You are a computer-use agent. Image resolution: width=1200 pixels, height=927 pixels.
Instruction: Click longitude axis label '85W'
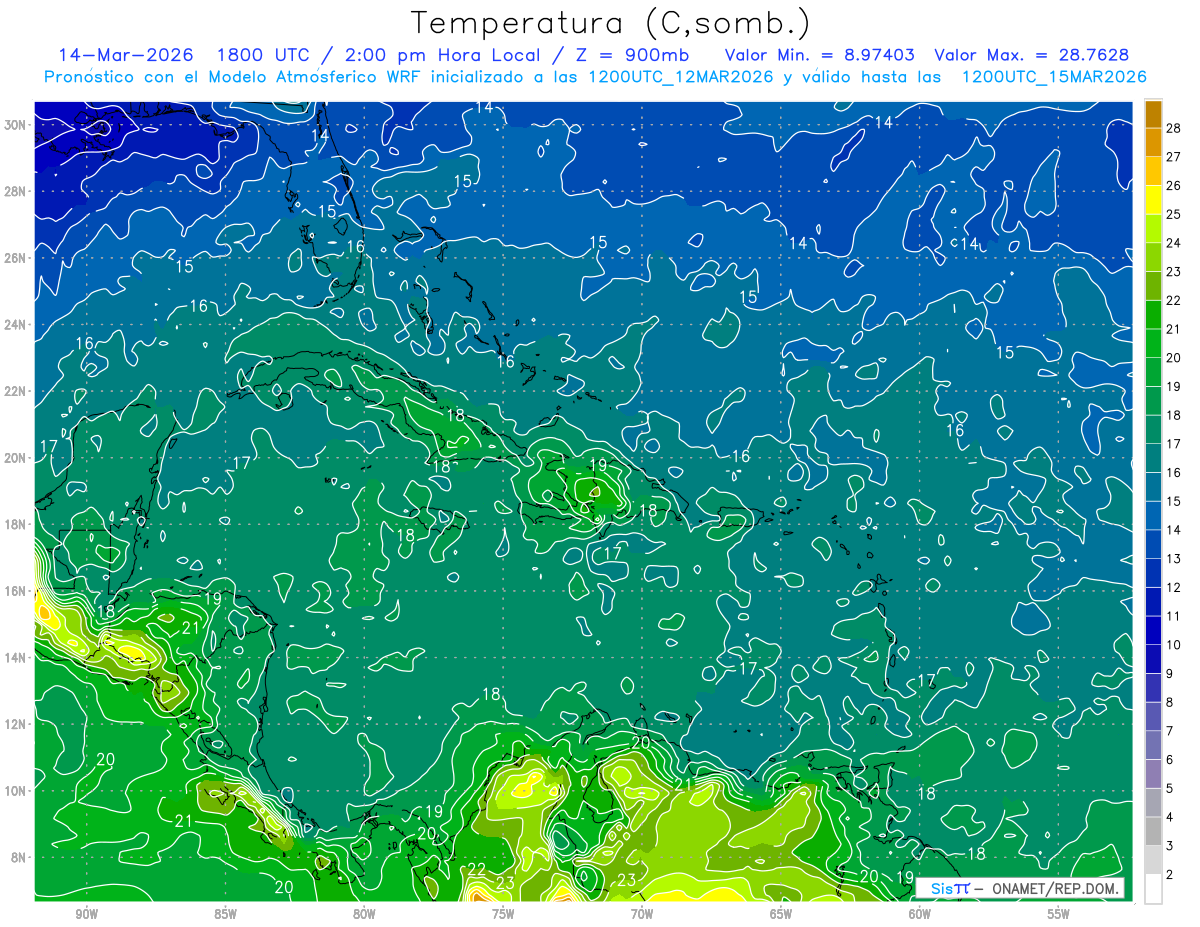pyautogui.click(x=225, y=914)
